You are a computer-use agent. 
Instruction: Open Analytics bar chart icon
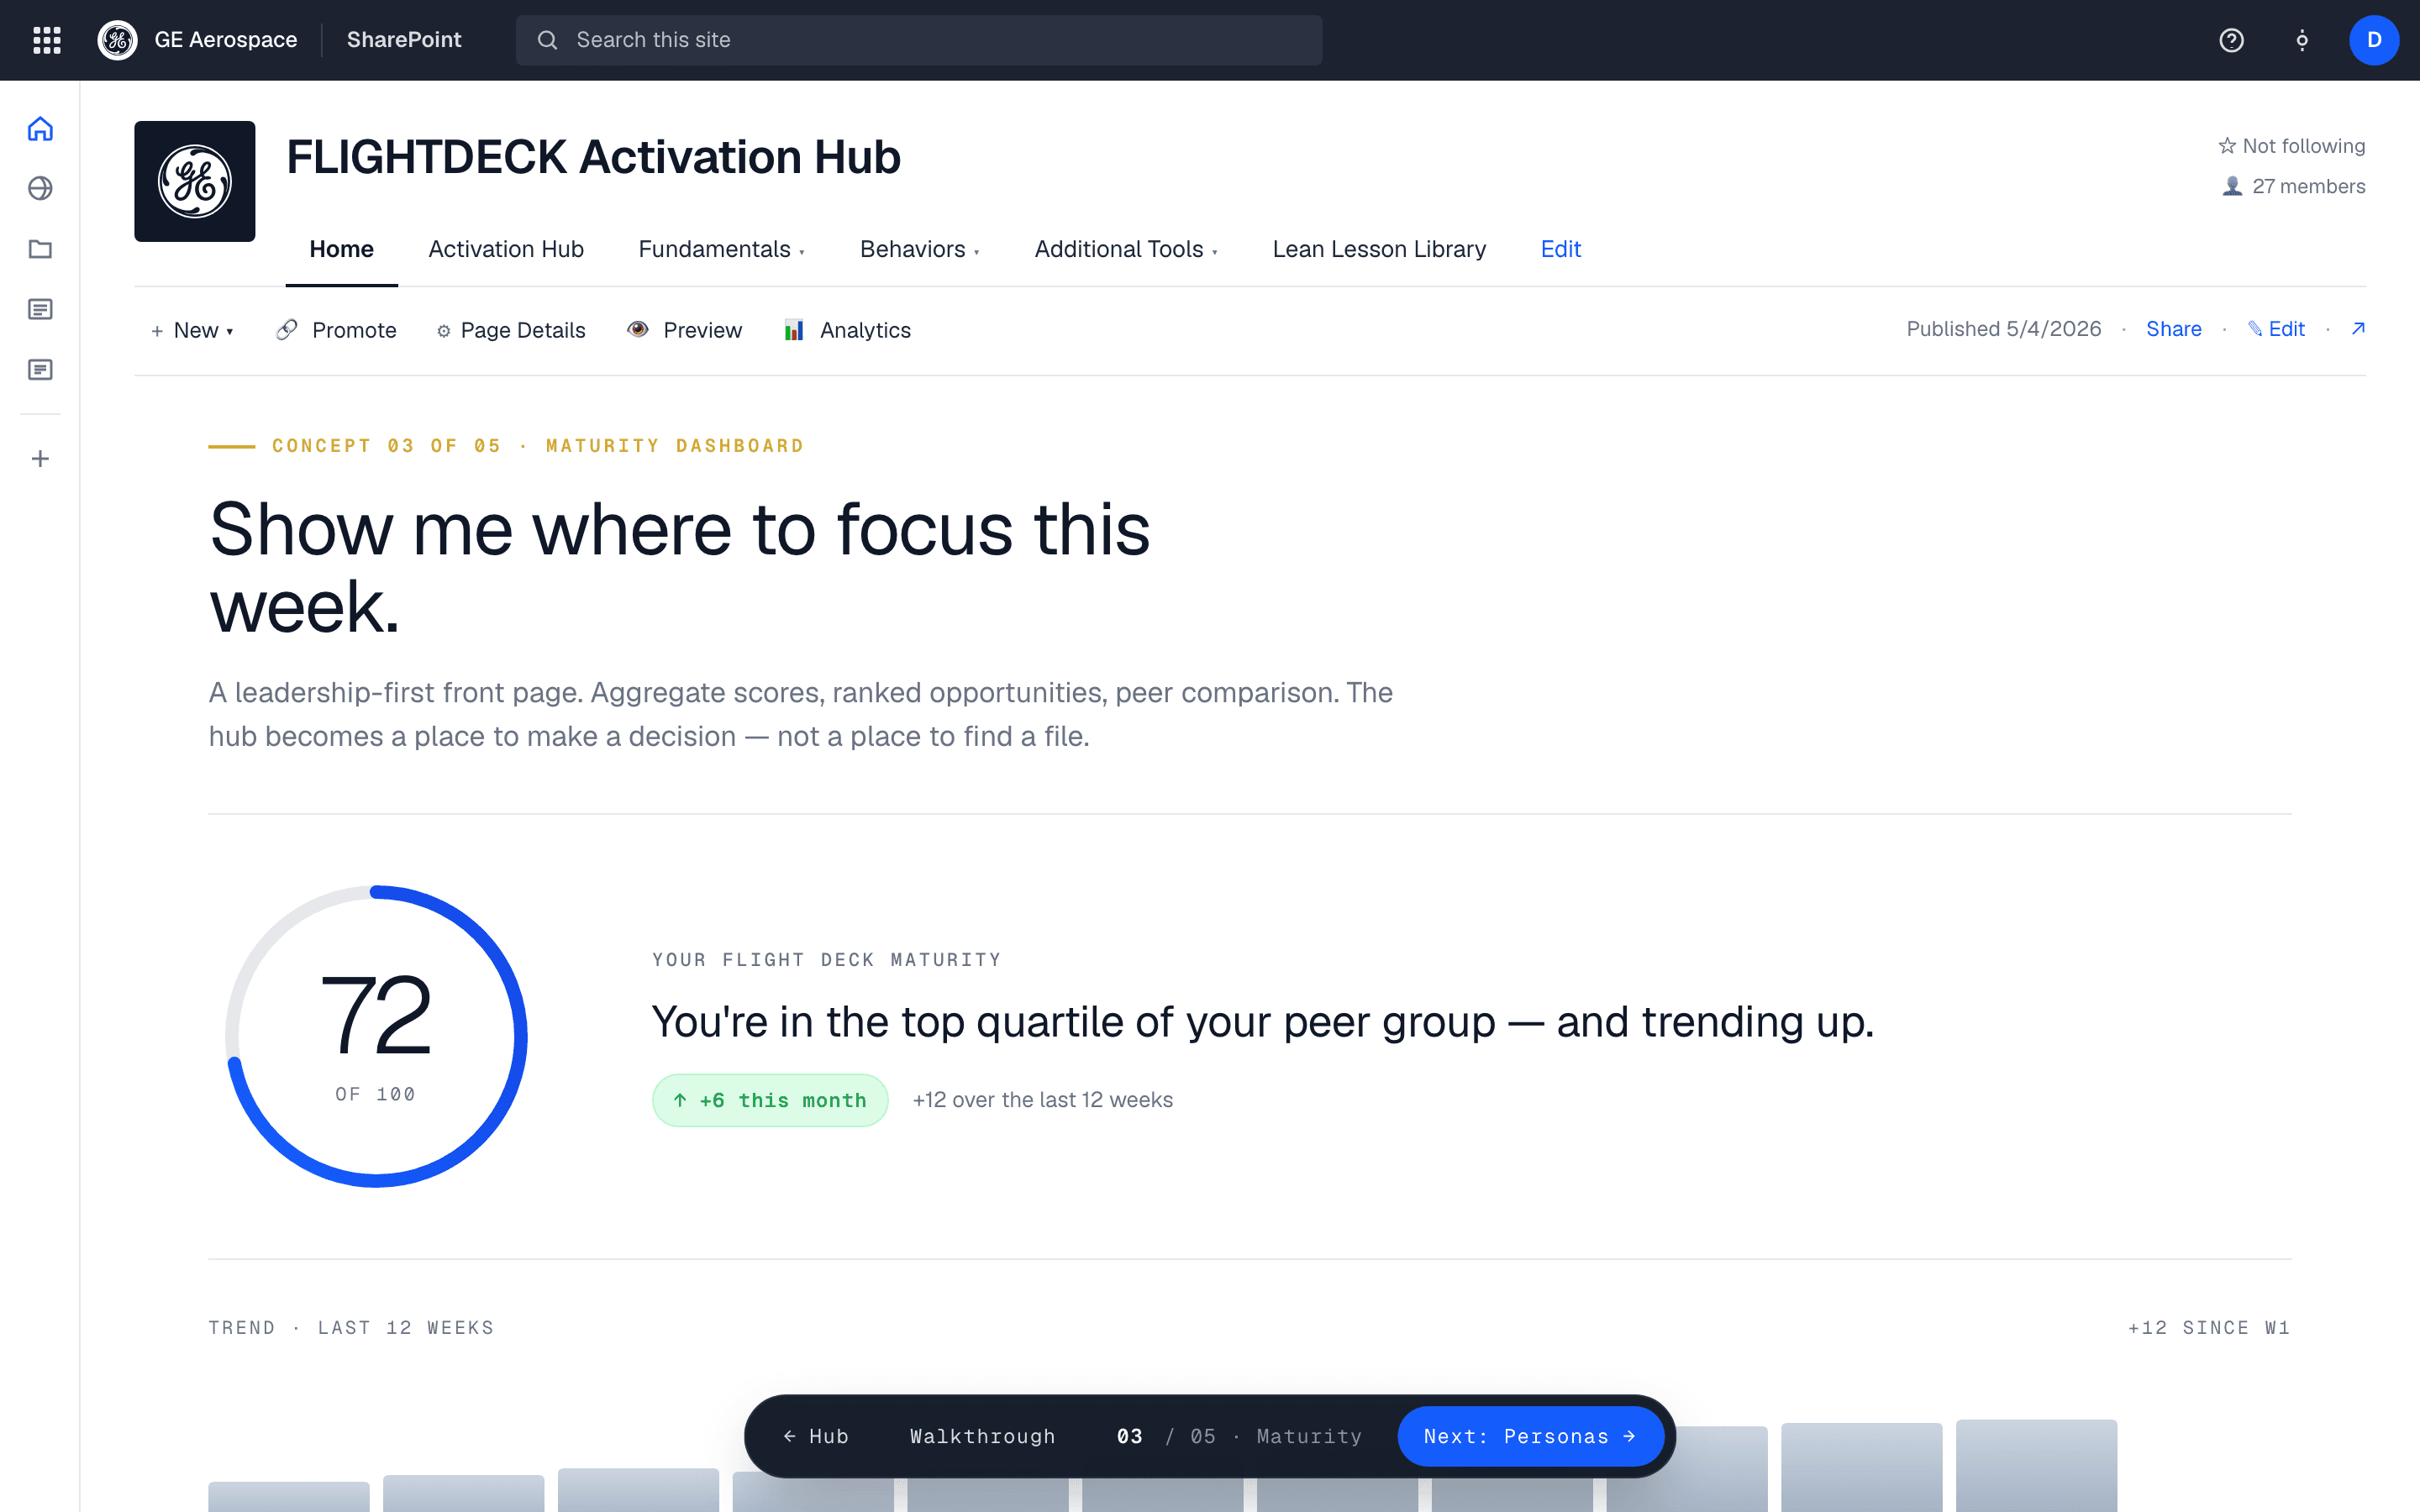click(794, 330)
